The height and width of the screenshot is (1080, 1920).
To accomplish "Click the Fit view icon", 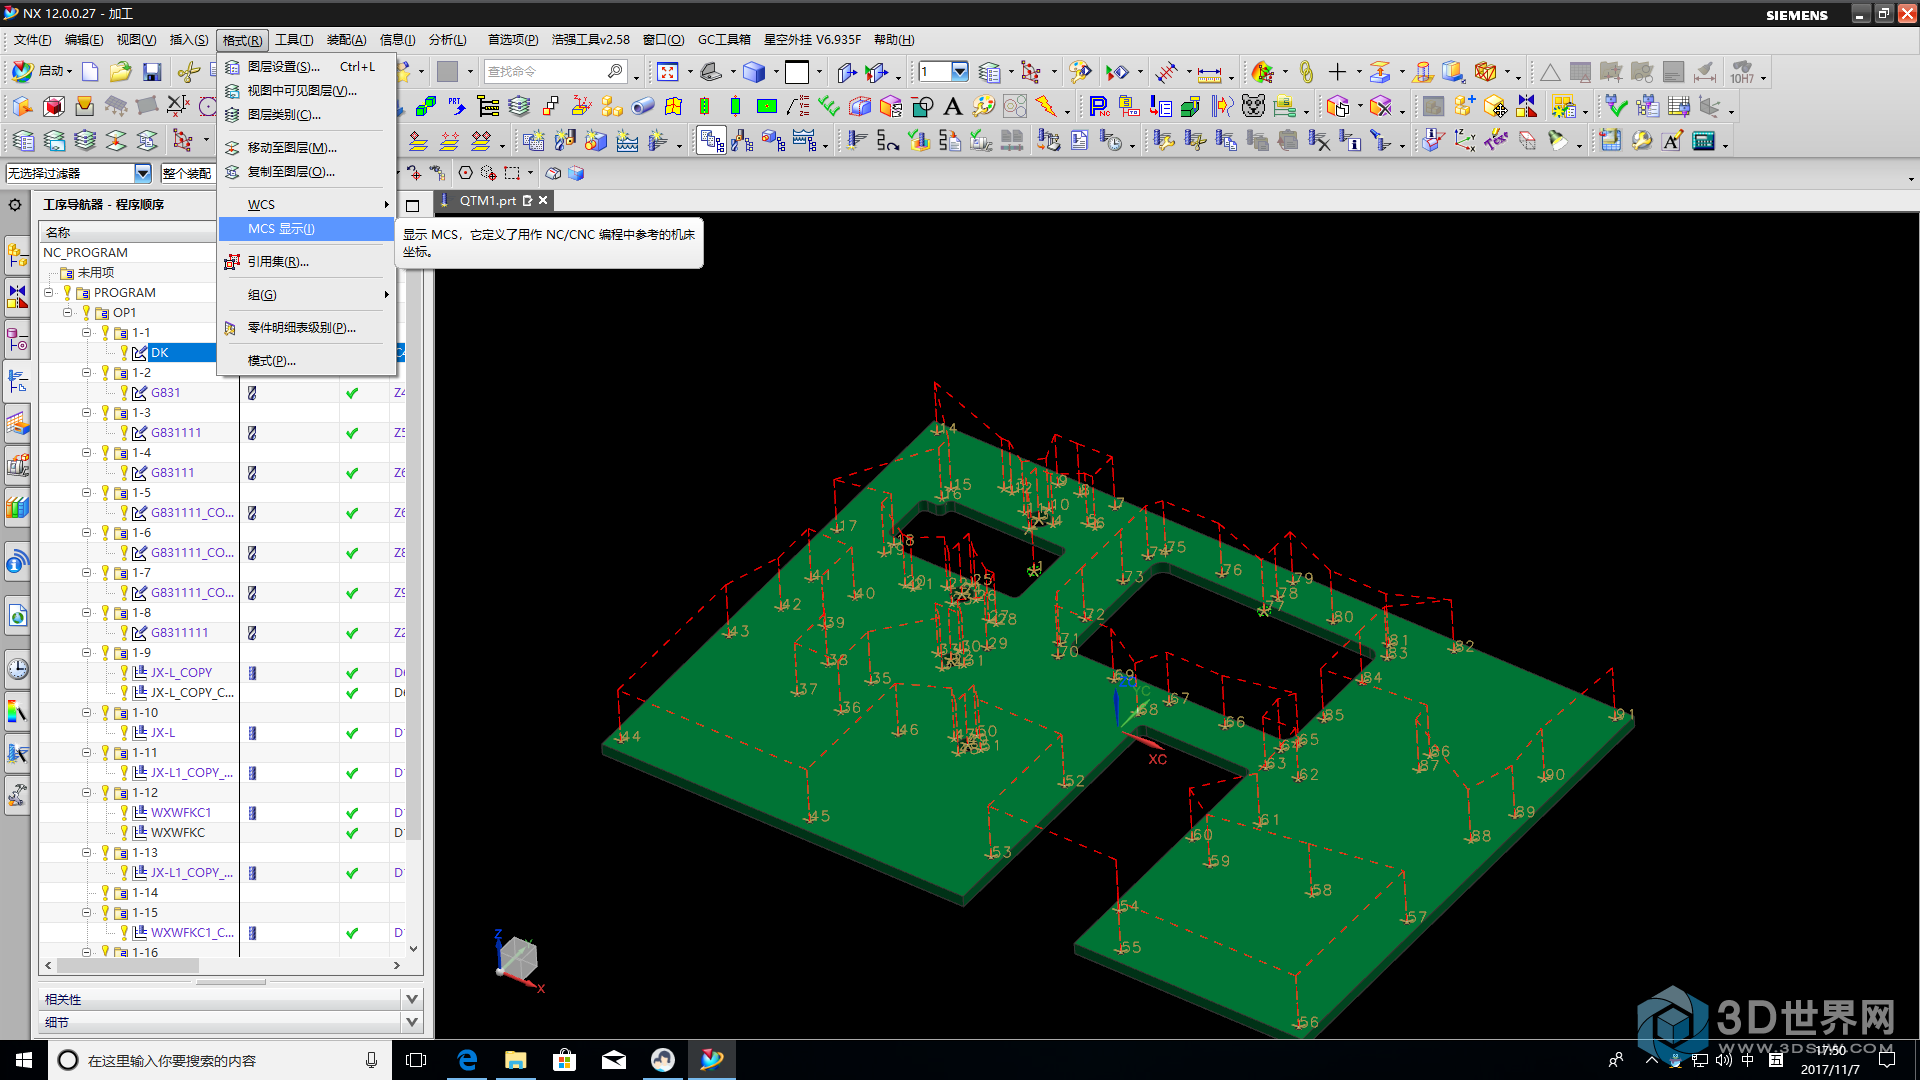I will pyautogui.click(x=668, y=72).
